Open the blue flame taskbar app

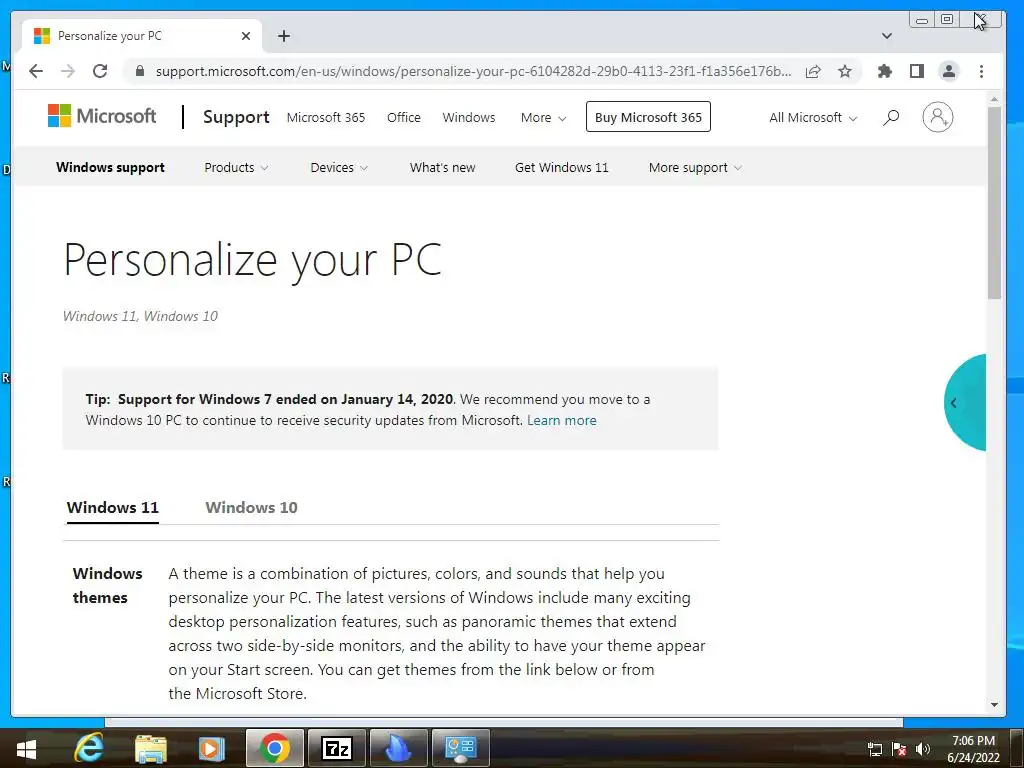click(x=398, y=748)
